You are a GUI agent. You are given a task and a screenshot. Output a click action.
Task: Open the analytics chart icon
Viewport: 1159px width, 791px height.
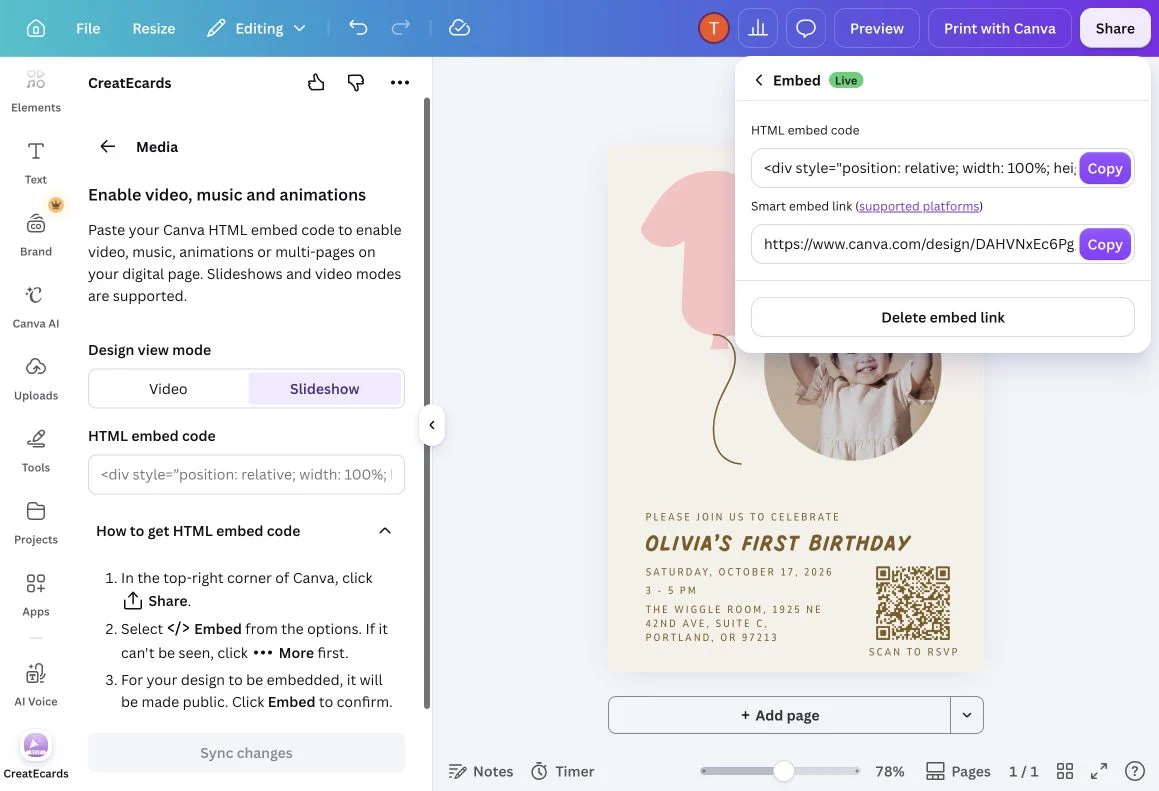tap(758, 28)
